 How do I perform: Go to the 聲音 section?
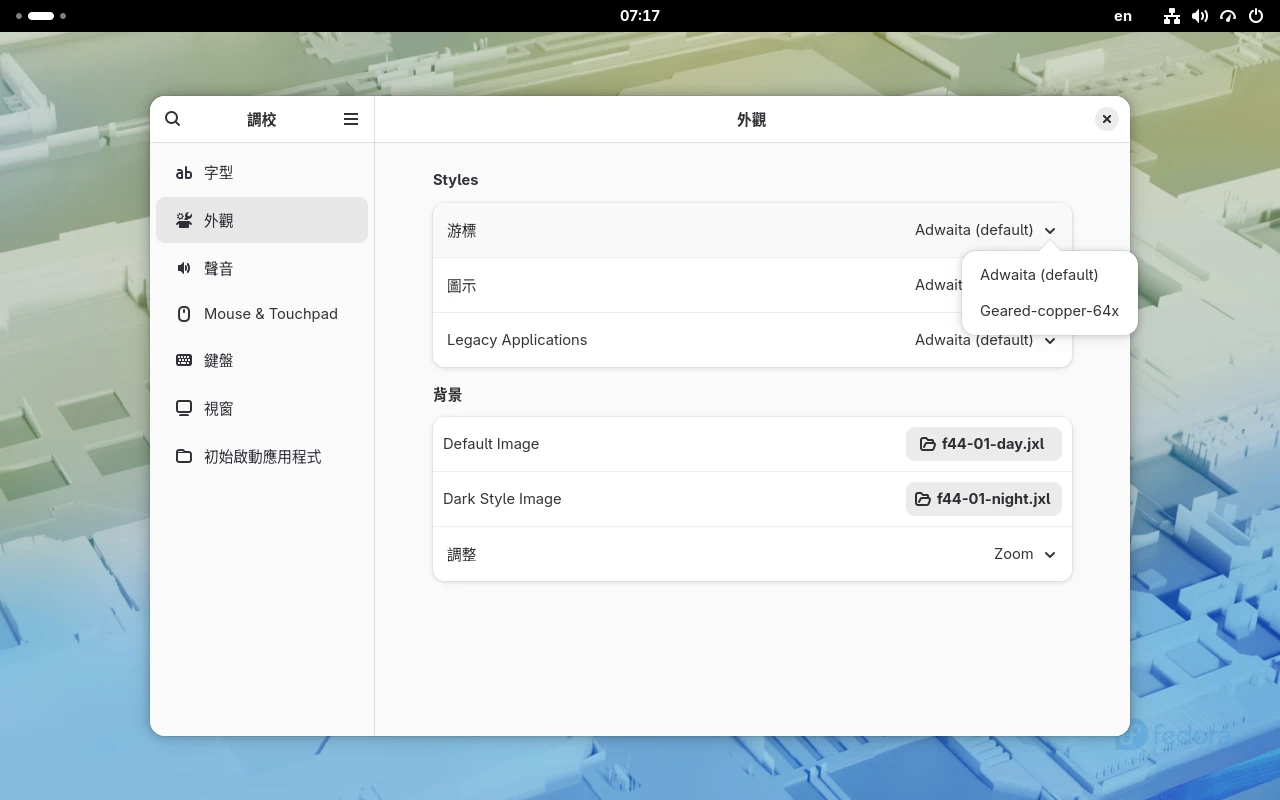[x=262, y=268]
